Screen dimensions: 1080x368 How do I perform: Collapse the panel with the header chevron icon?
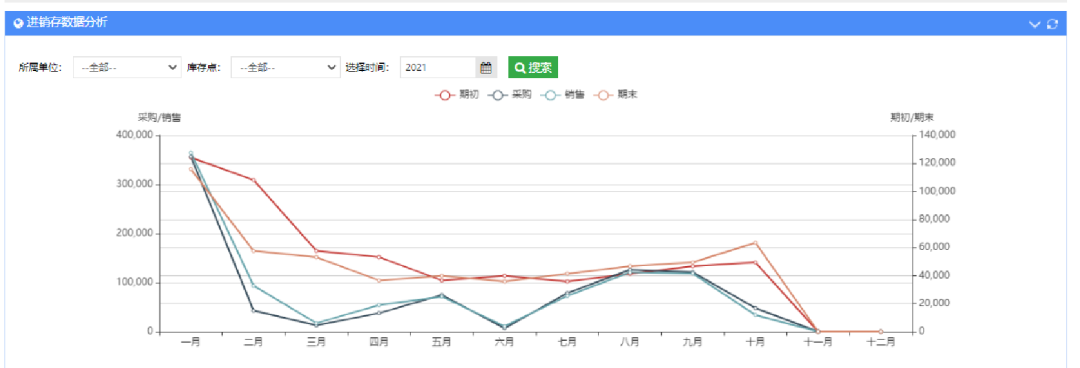(x=1035, y=23)
